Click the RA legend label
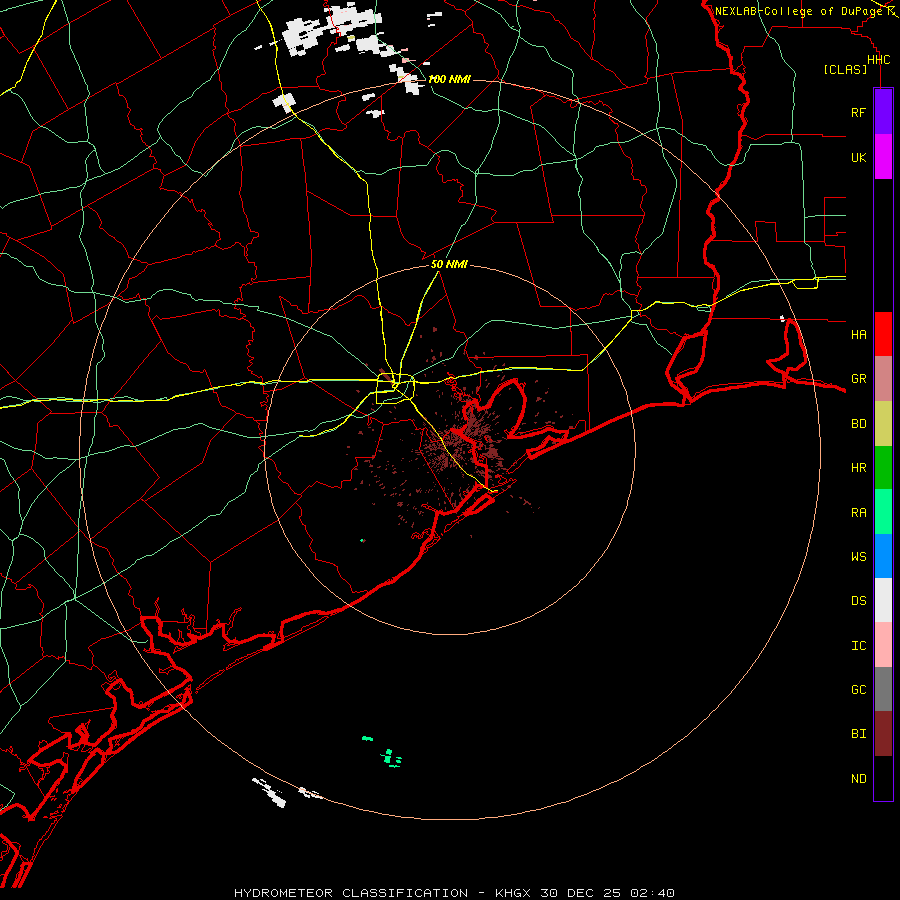Screen dimensions: 900x900 (x=858, y=513)
